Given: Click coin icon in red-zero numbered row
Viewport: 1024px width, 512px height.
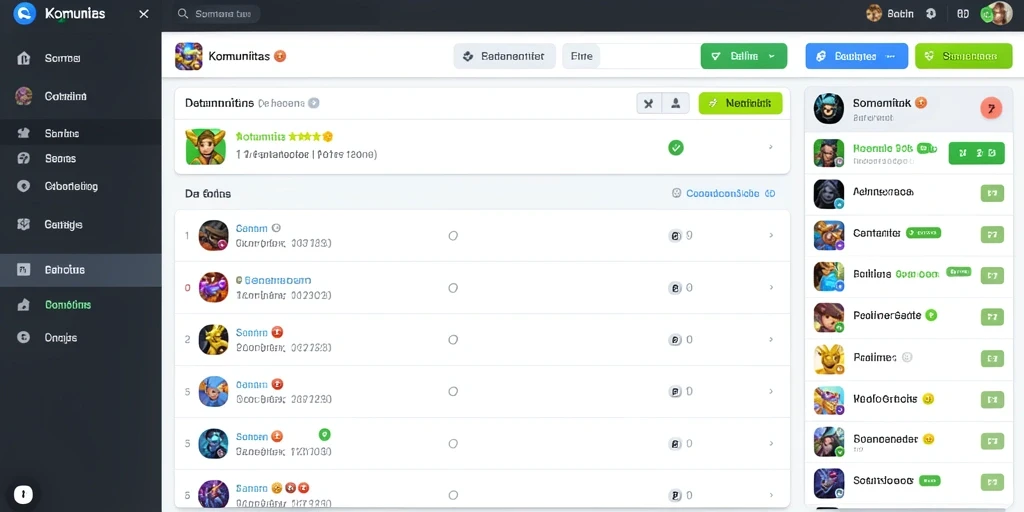Looking at the screenshot, I should 675,287.
